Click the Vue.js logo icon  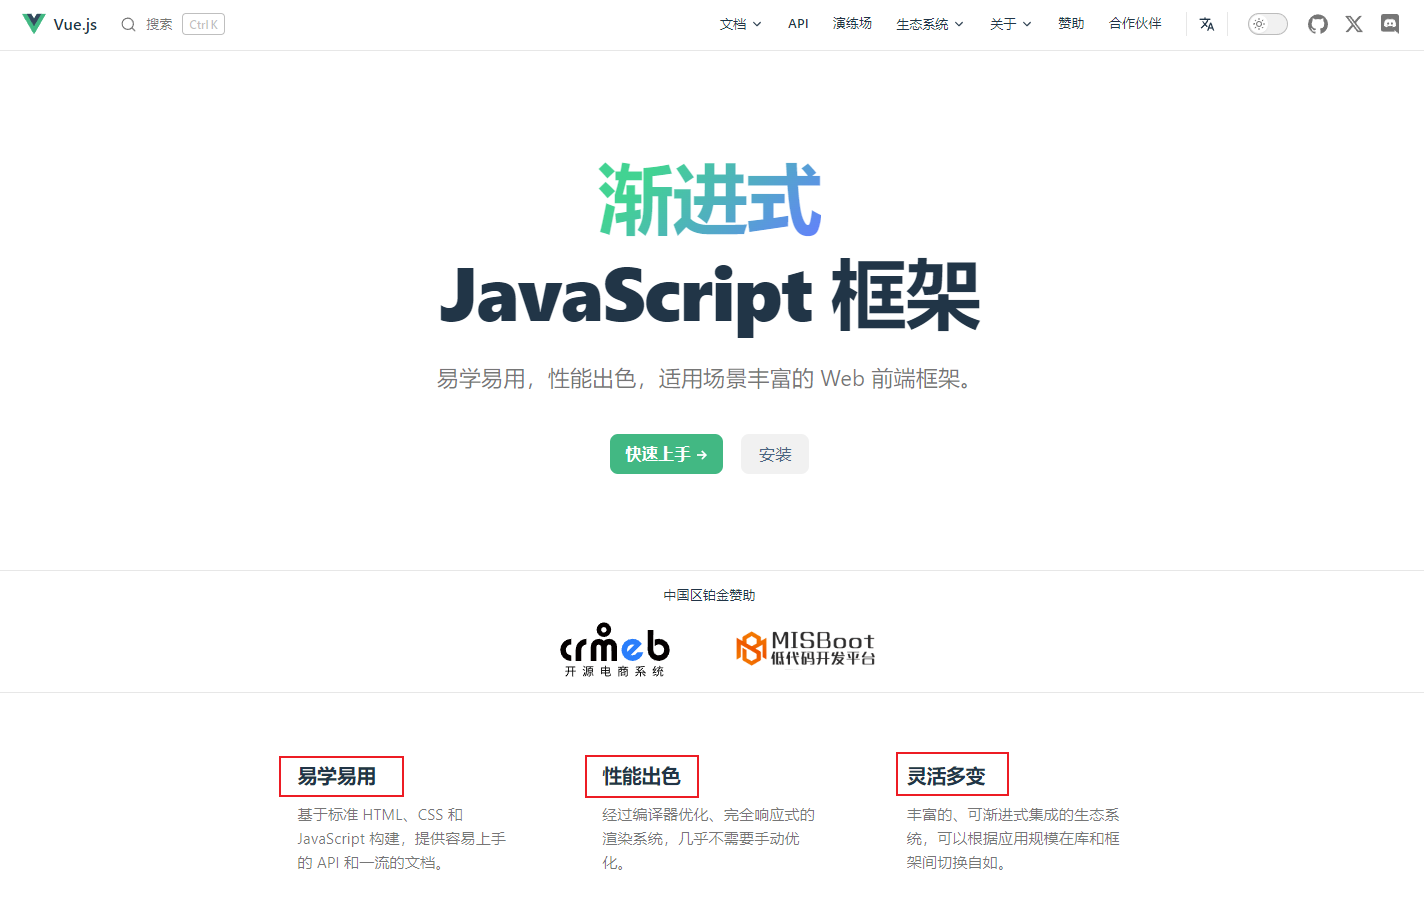[x=34, y=24]
